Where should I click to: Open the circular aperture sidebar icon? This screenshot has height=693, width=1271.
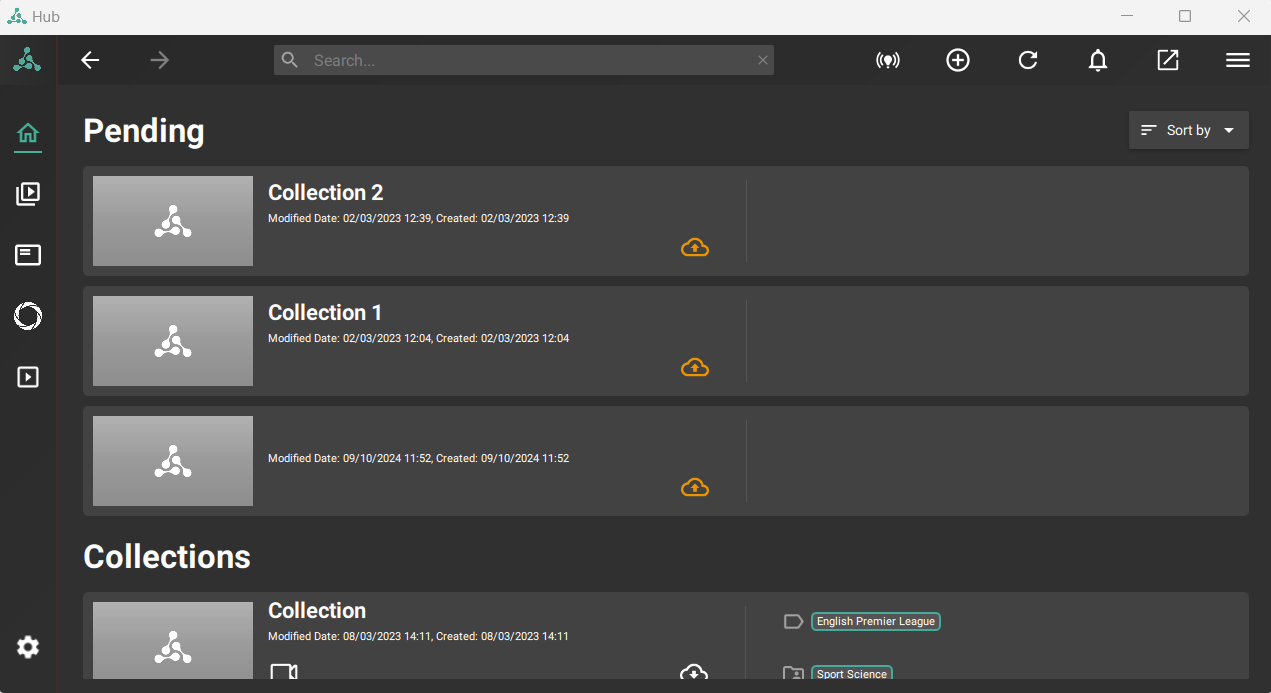coord(28,317)
